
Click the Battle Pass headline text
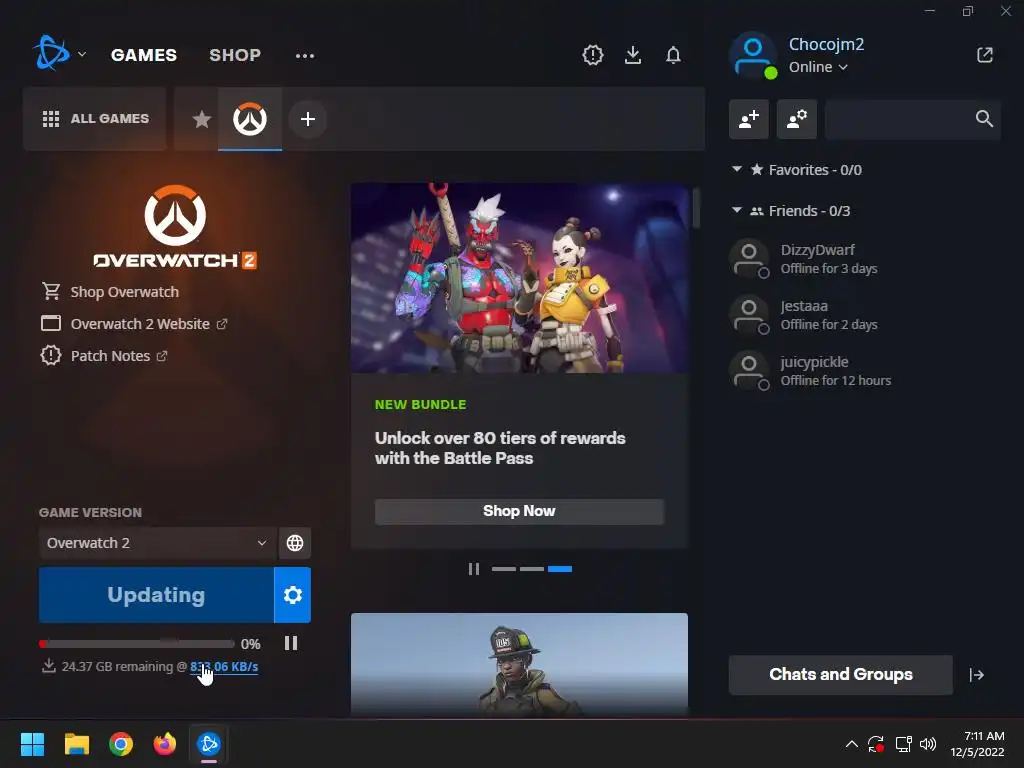pos(500,448)
